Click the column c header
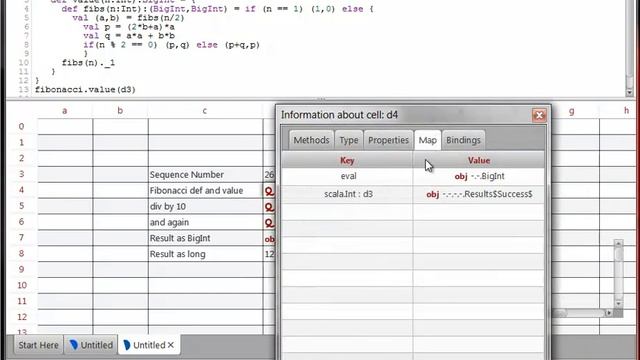640x360 pixels. click(205, 111)
